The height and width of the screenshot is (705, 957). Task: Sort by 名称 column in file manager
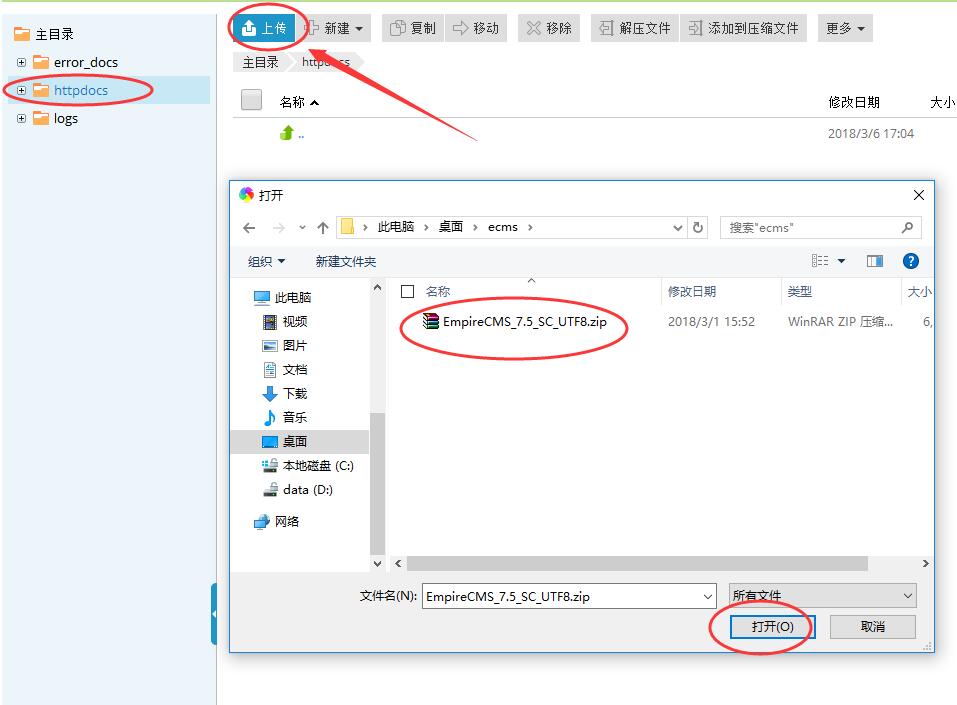tap(298, 102)
